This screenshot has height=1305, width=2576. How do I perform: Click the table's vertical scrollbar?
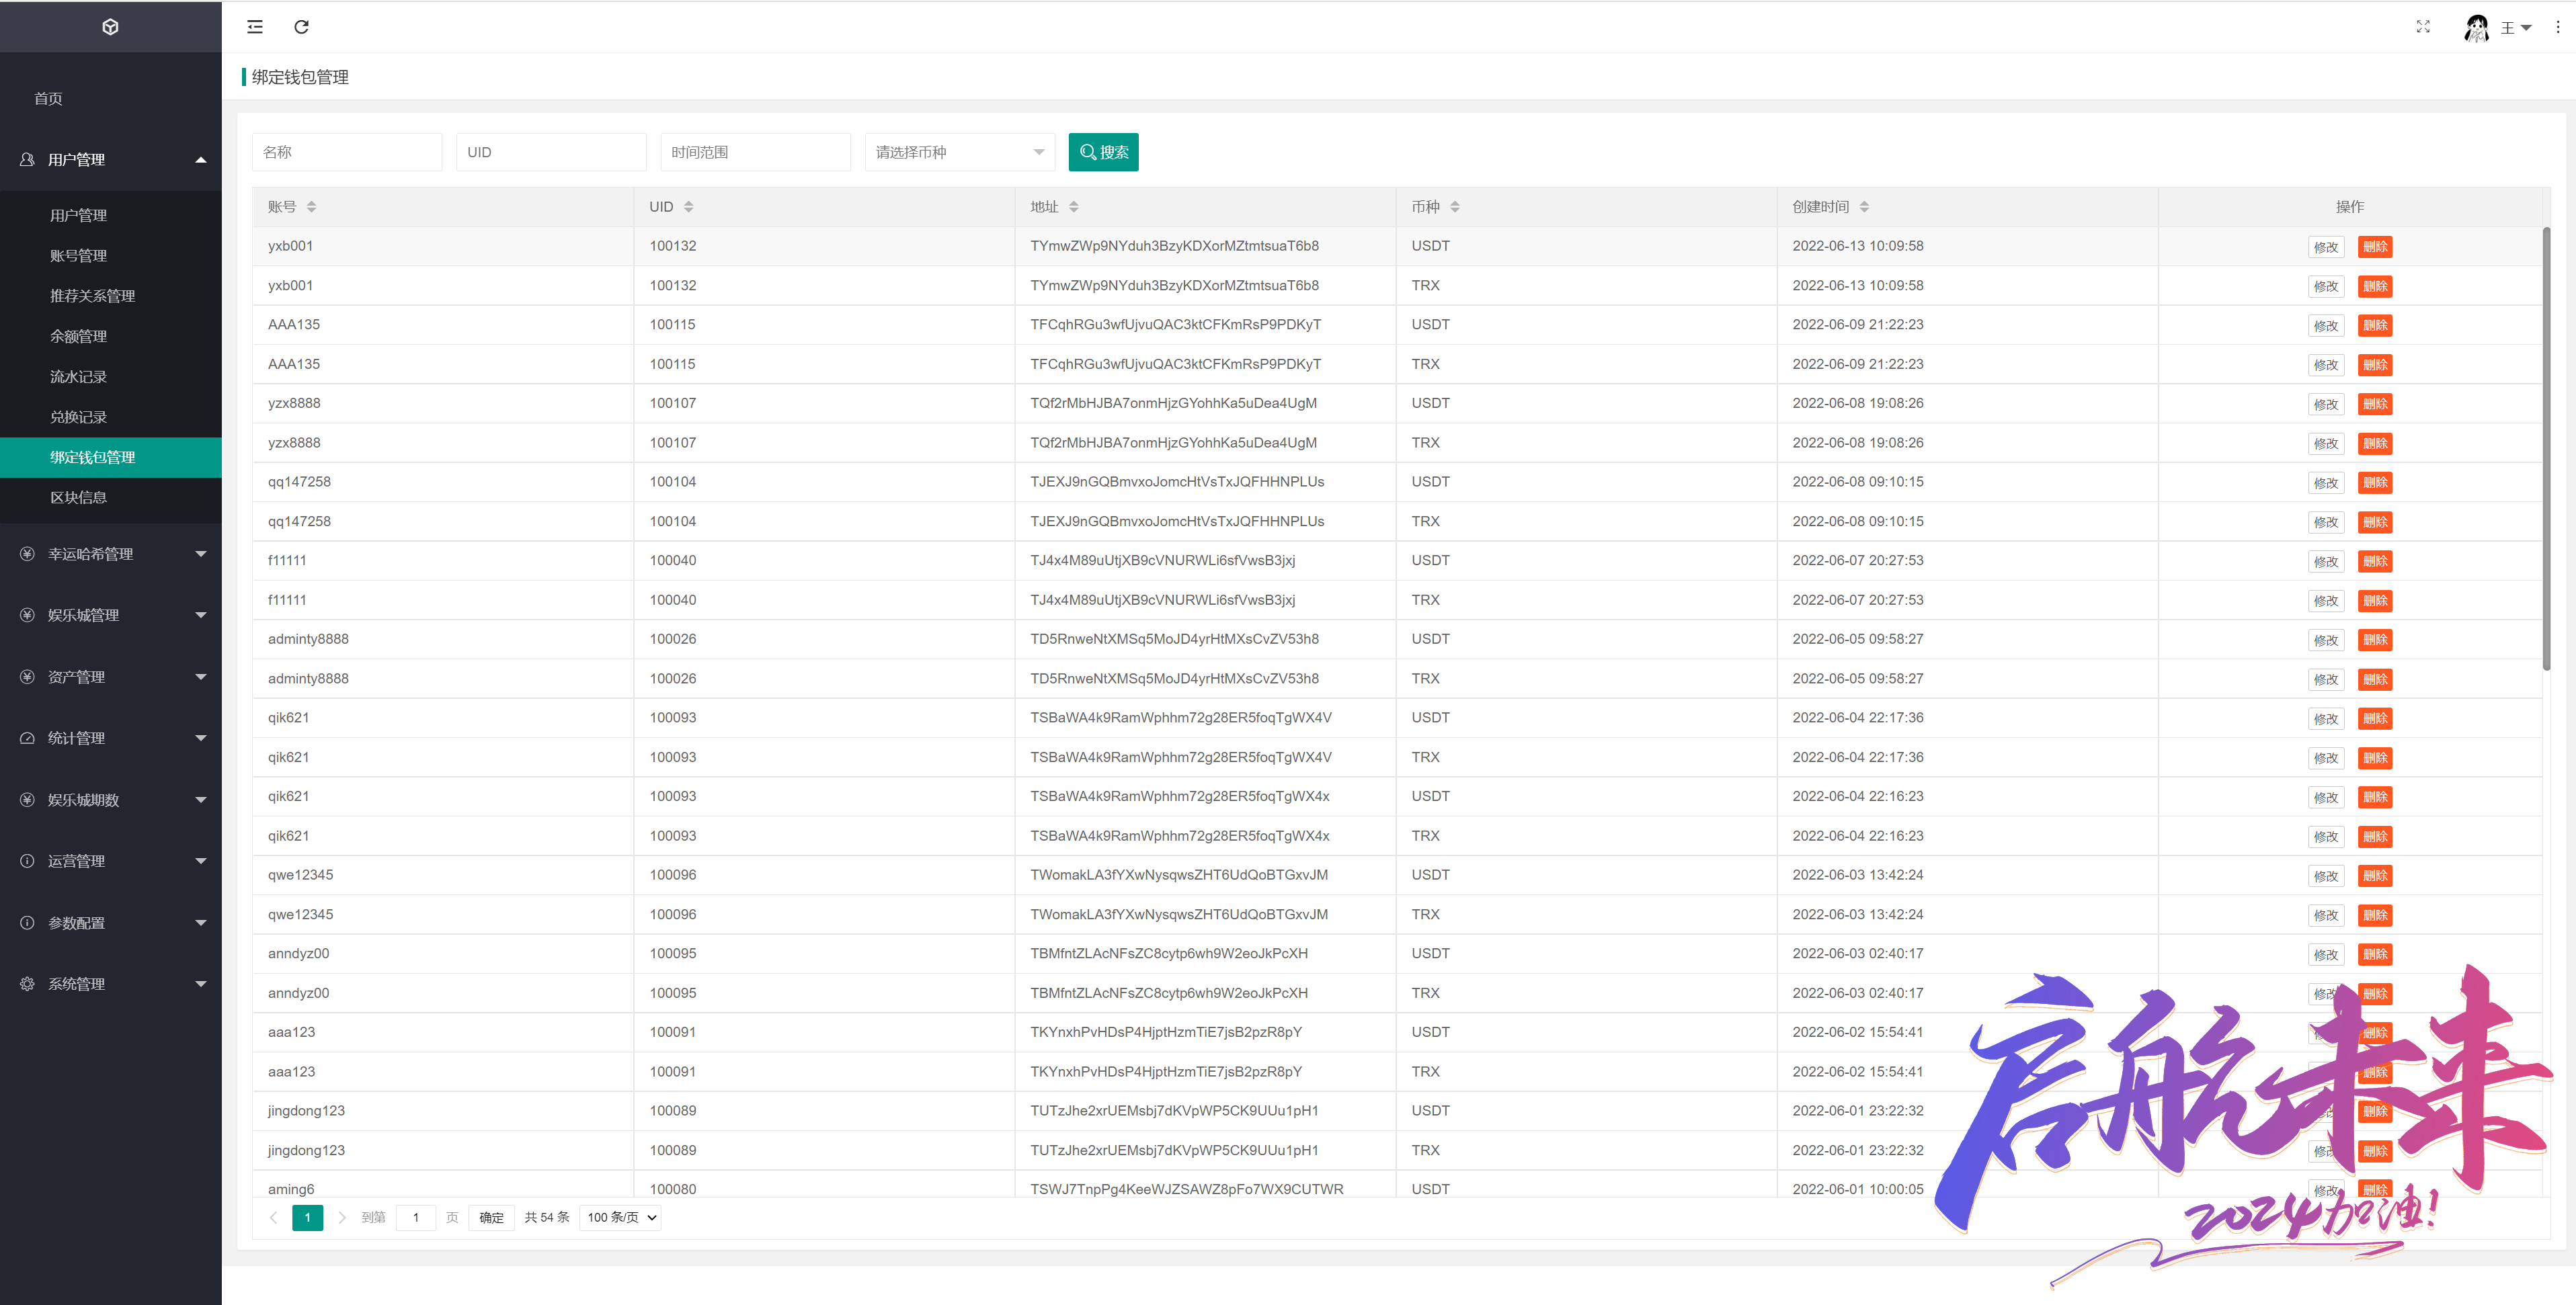coord(2546,450)
